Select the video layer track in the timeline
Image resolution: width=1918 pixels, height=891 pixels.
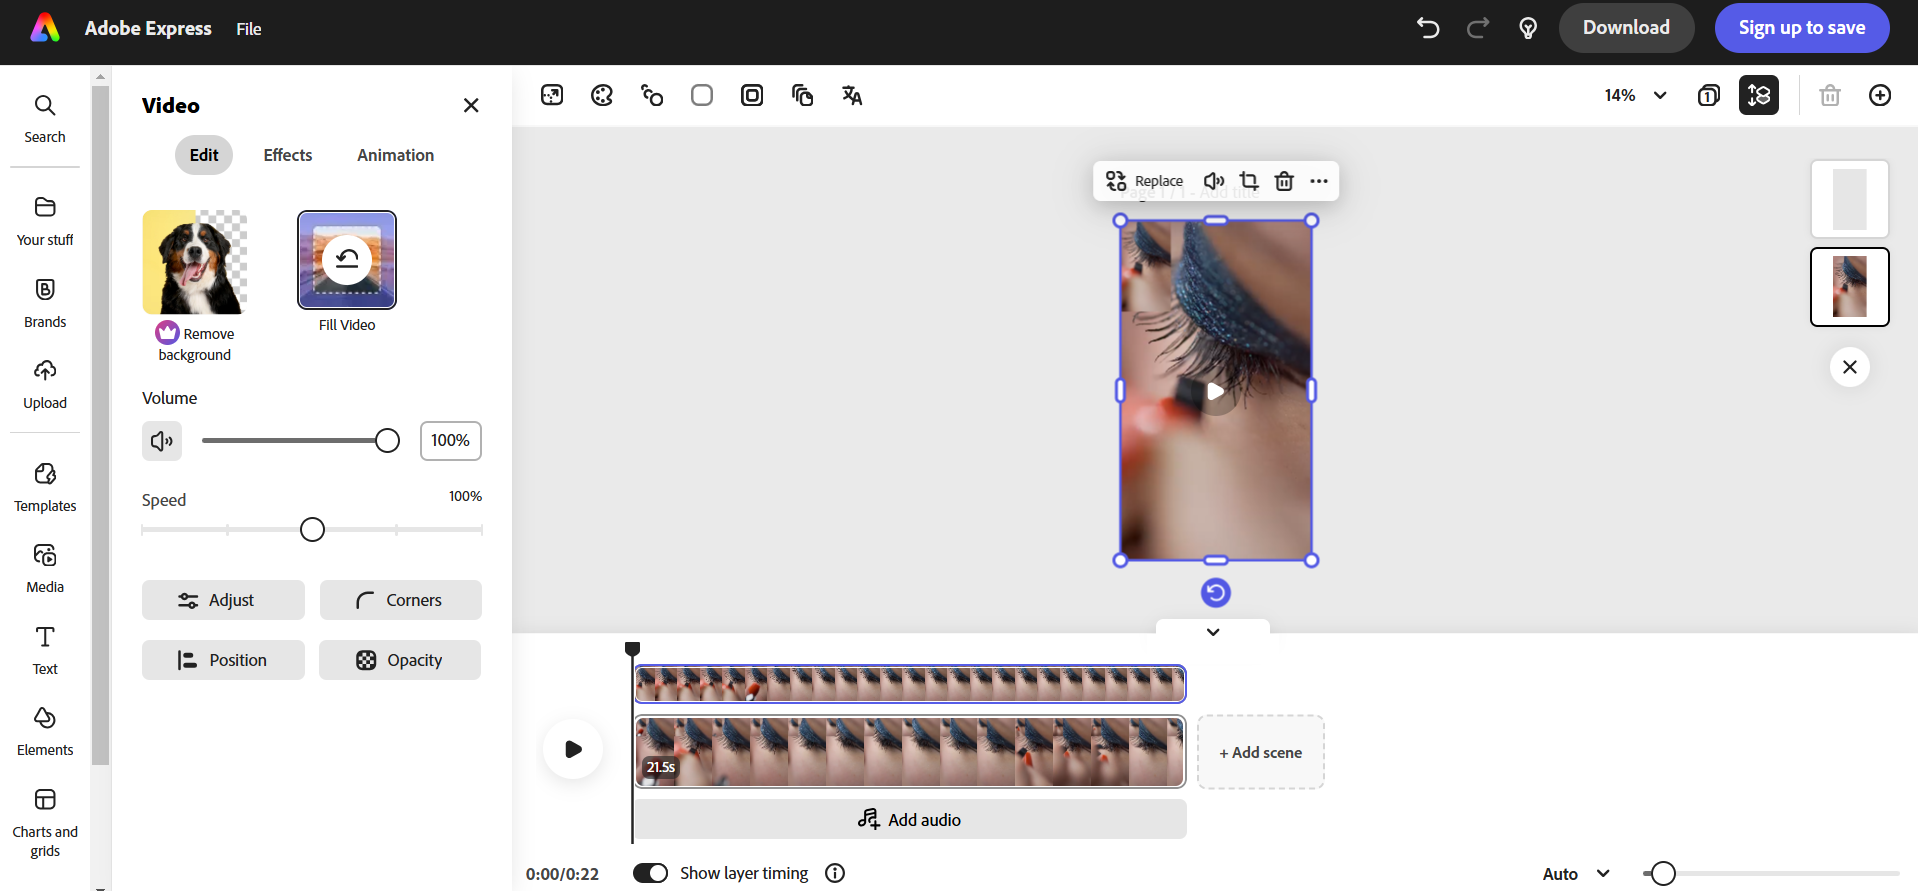[910, 684]
